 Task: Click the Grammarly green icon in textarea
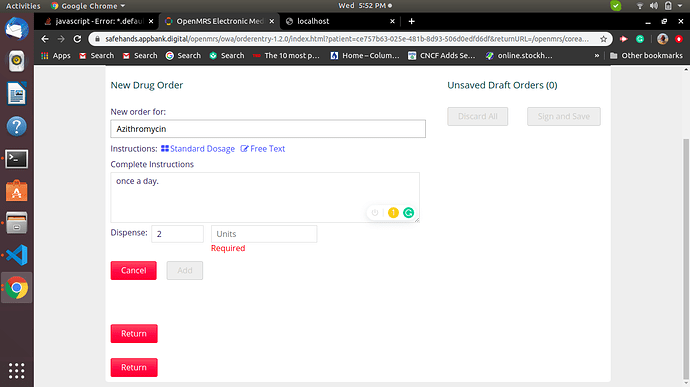(408, 213)
